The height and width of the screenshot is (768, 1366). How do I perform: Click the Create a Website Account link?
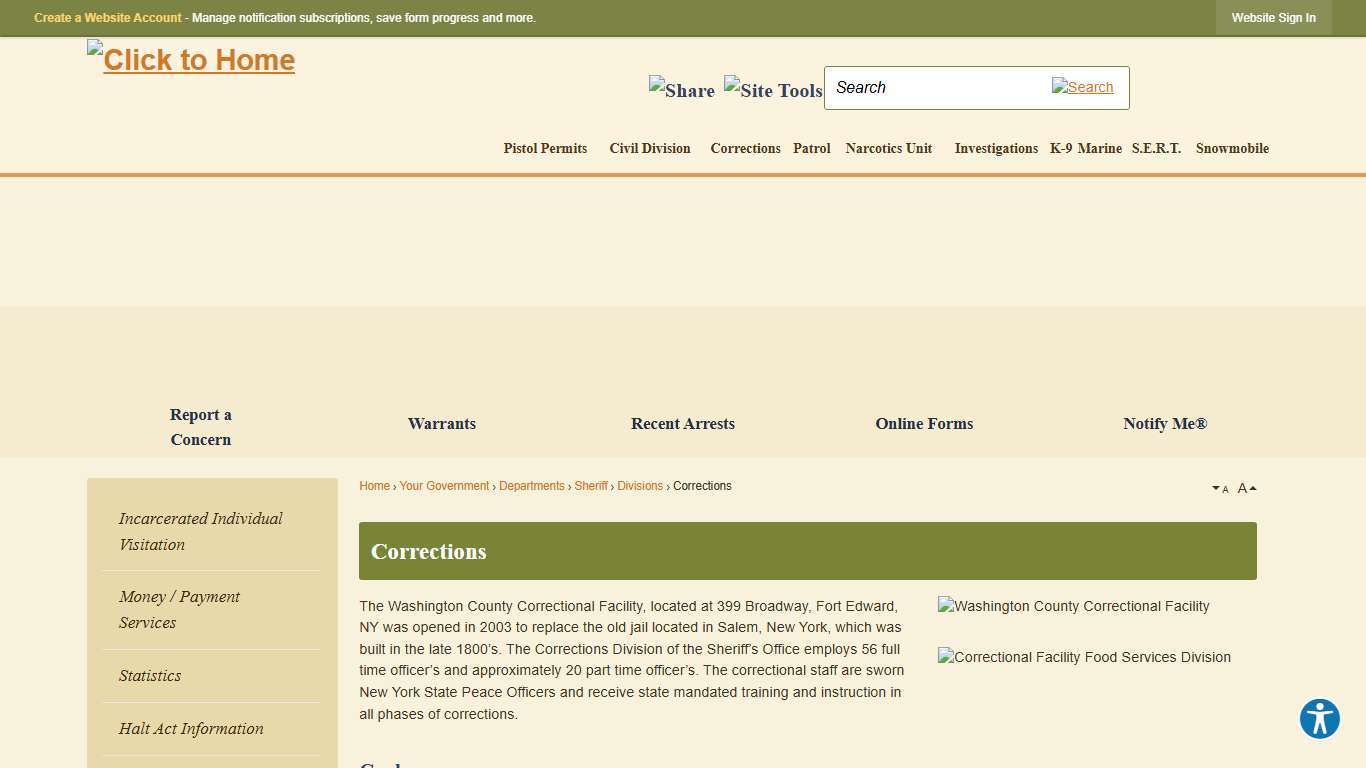pos(107,17)
